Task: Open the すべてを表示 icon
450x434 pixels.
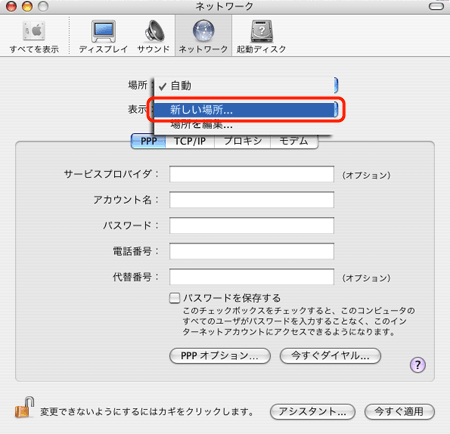Action: coord(34,31)
